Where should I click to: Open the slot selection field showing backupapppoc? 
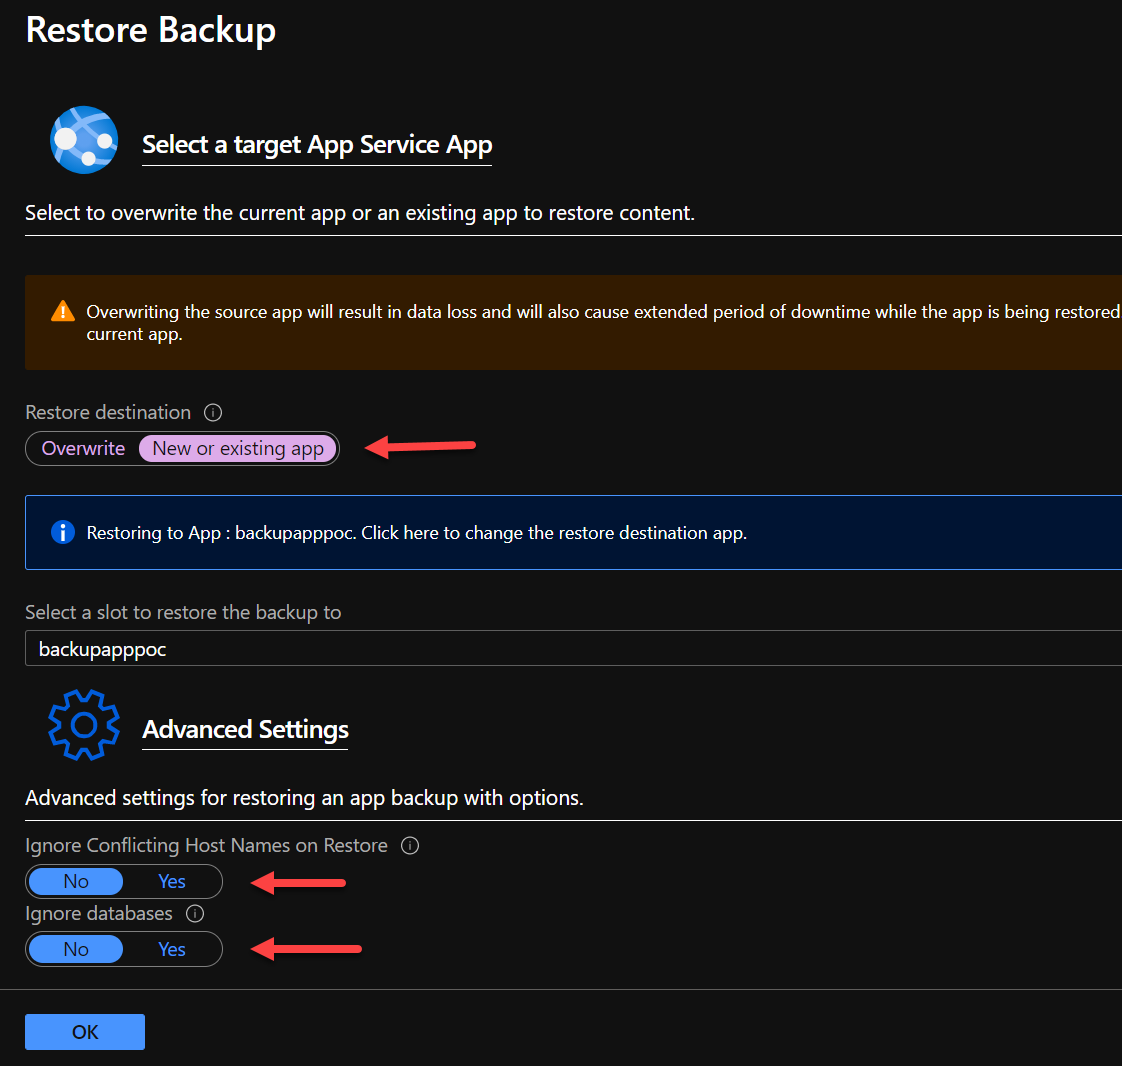[400, 648]
